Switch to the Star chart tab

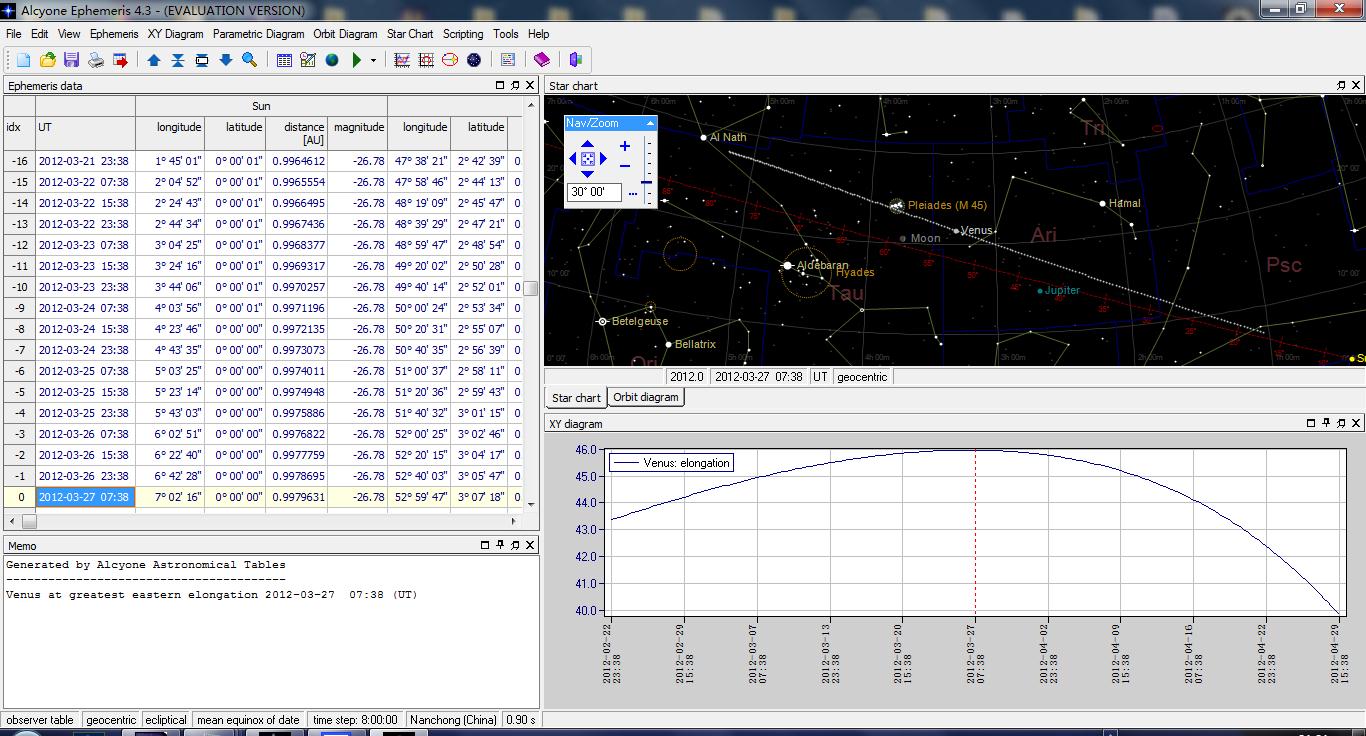point(576,398)
